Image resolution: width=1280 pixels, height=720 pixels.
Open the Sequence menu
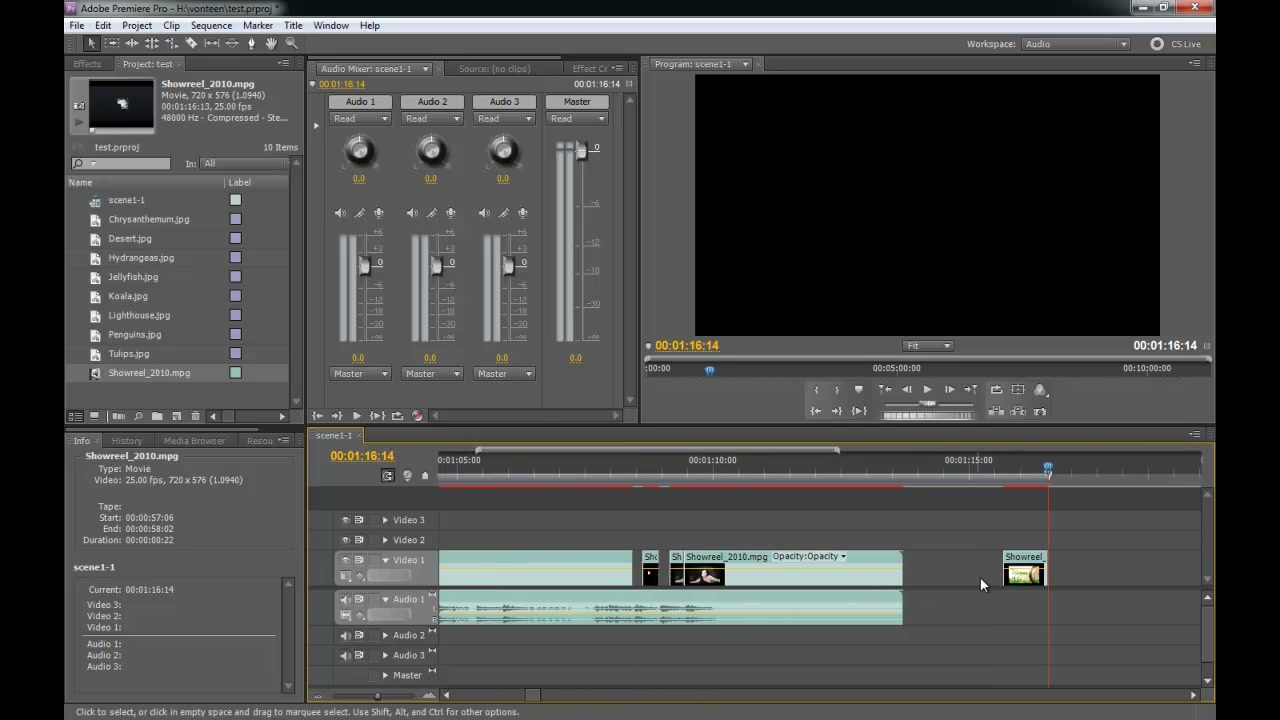[211, 25]
